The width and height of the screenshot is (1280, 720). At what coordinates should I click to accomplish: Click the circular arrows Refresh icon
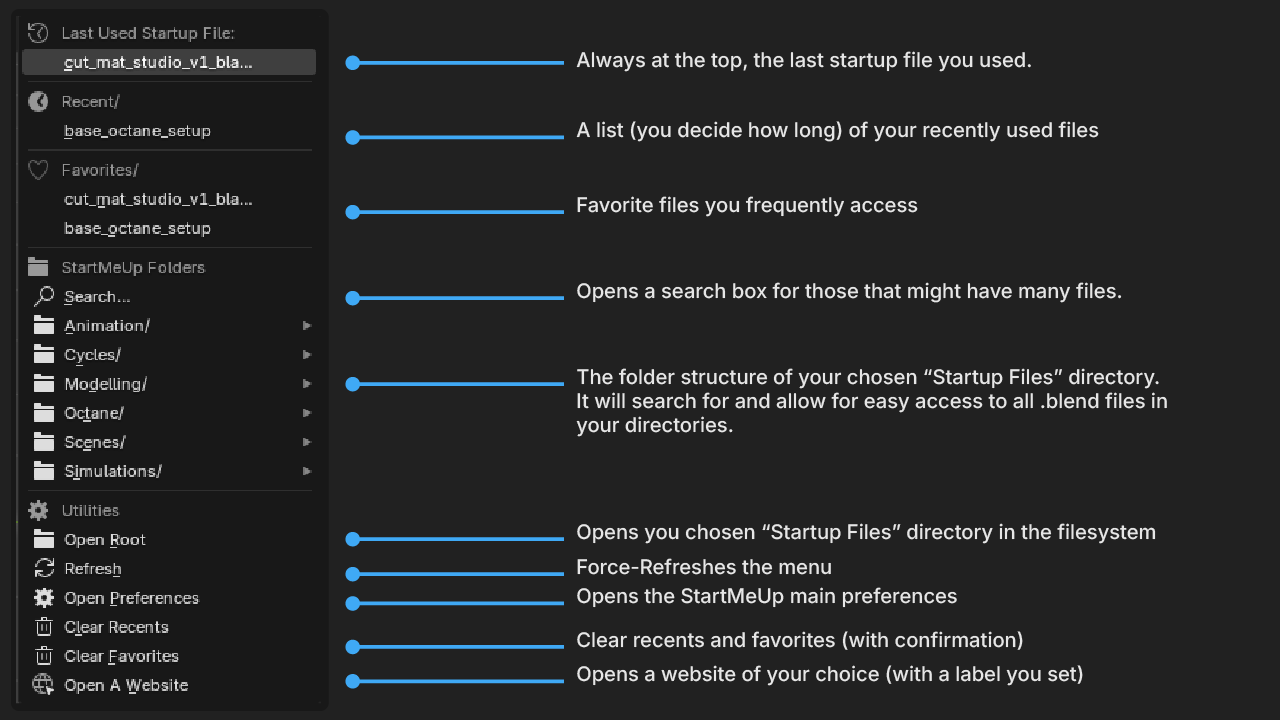[x=44, y=568]
